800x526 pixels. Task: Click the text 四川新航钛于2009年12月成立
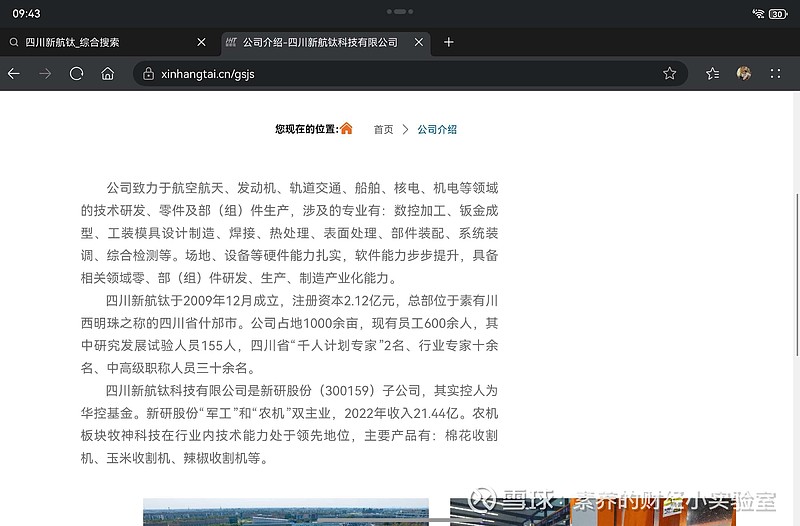click(192, 301)
